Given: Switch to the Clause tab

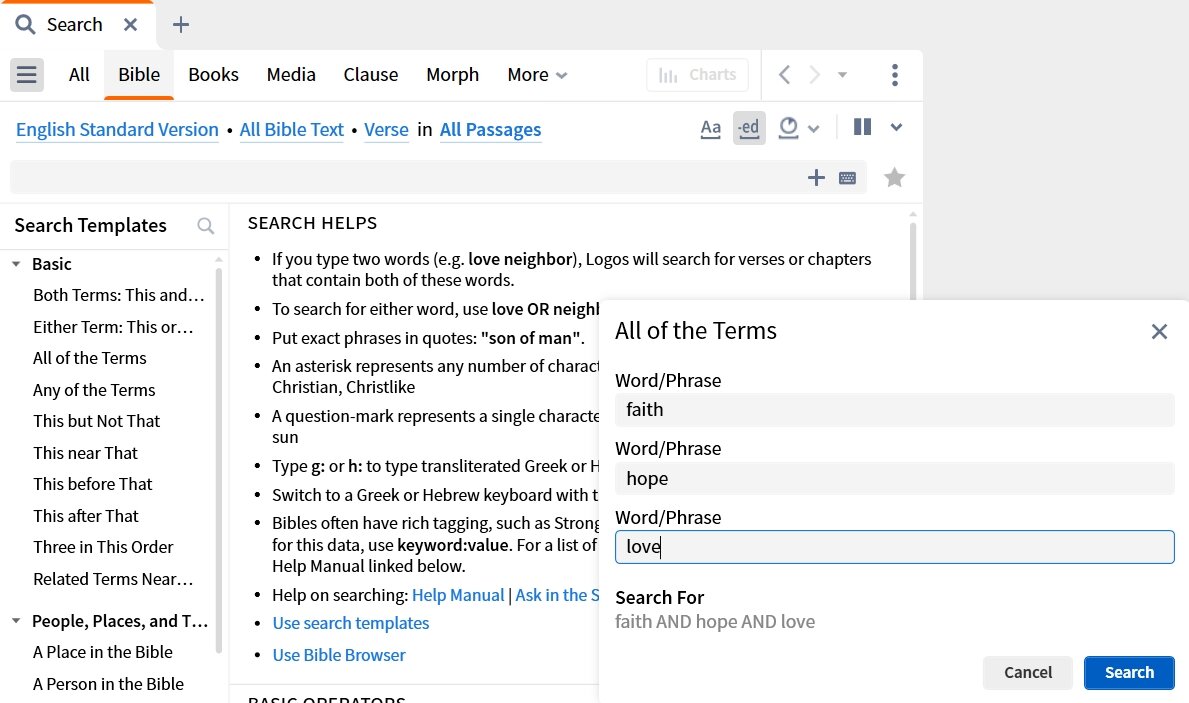Looking at the screenshot, I should (x=371, y=74).
